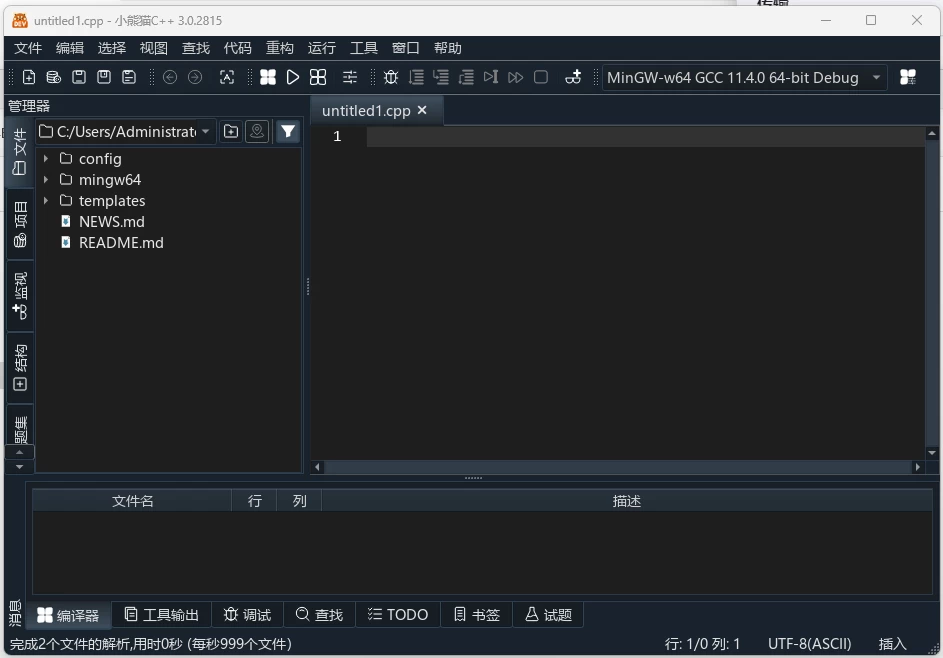Switch to the 调试 bottom panel tab
The image size is (943, 658).
click(x=247, y=614)
